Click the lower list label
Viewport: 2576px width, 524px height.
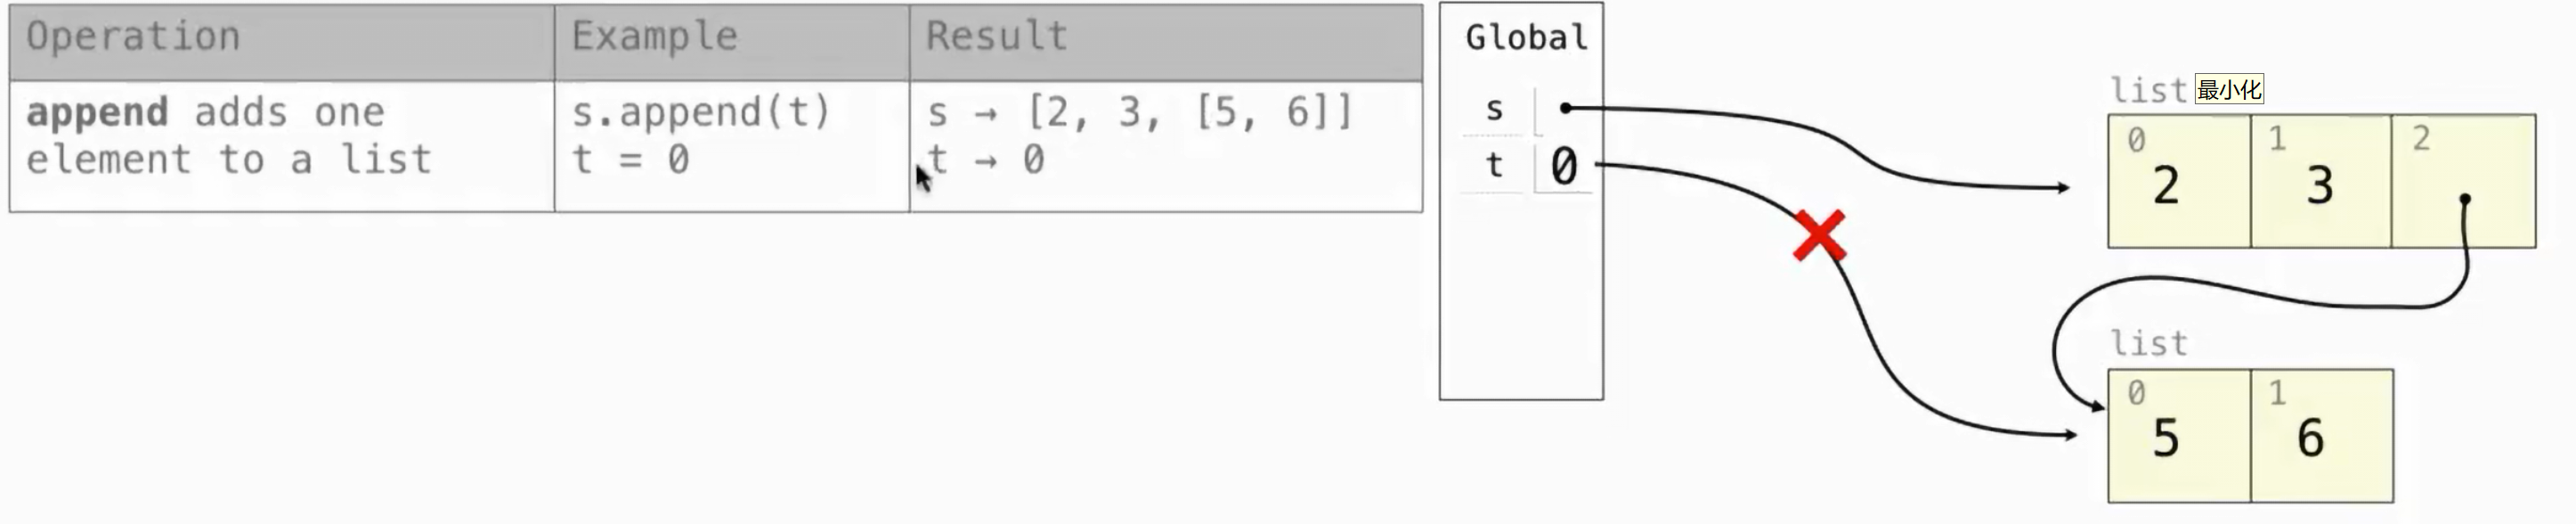tap(2149, 344)
